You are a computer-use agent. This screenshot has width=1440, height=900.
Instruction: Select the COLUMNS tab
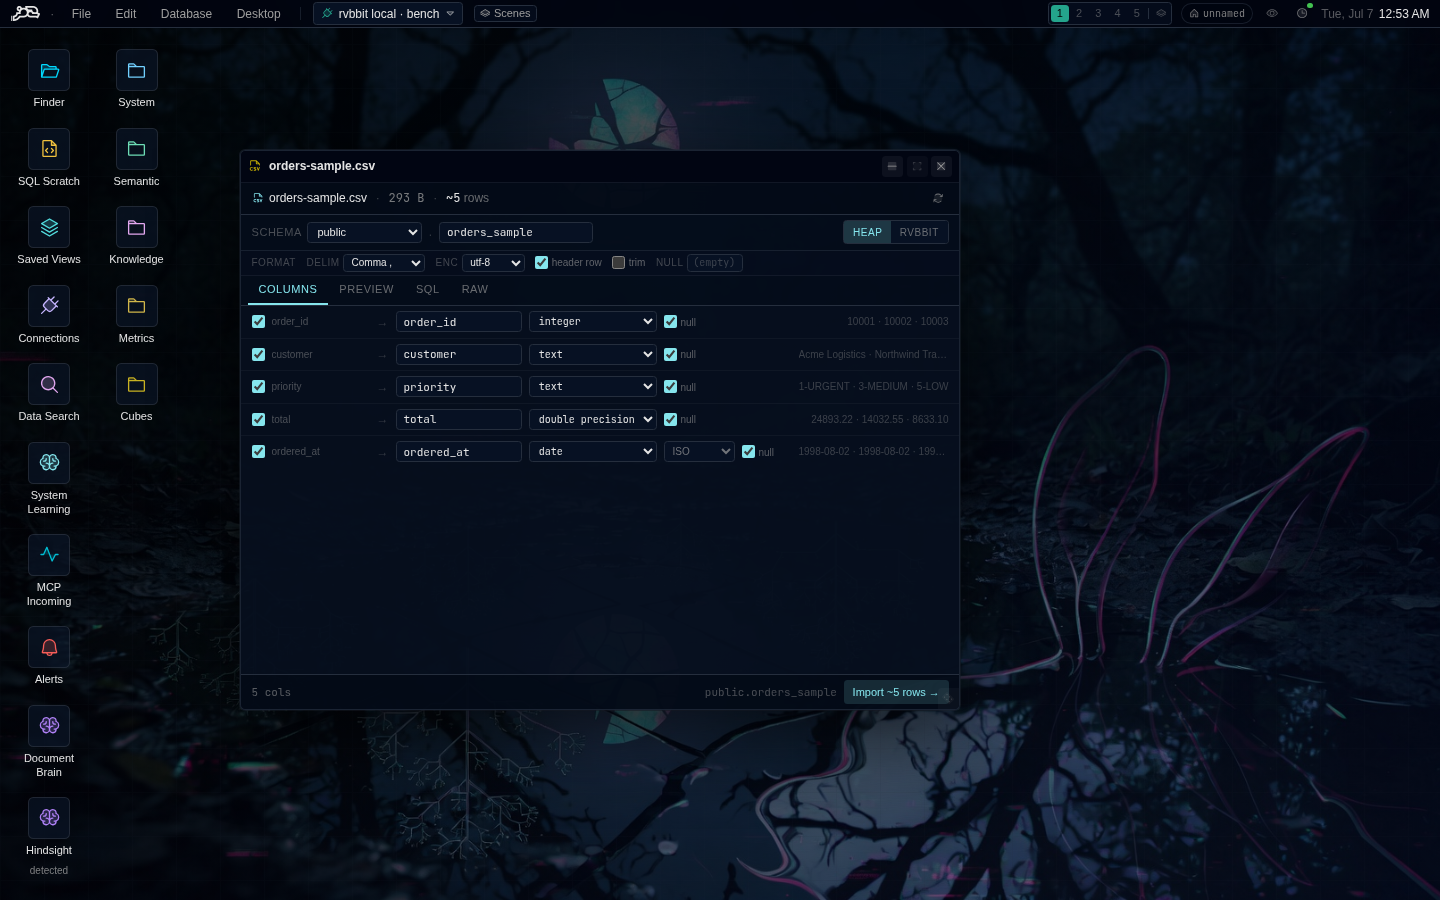click(288, 289)
